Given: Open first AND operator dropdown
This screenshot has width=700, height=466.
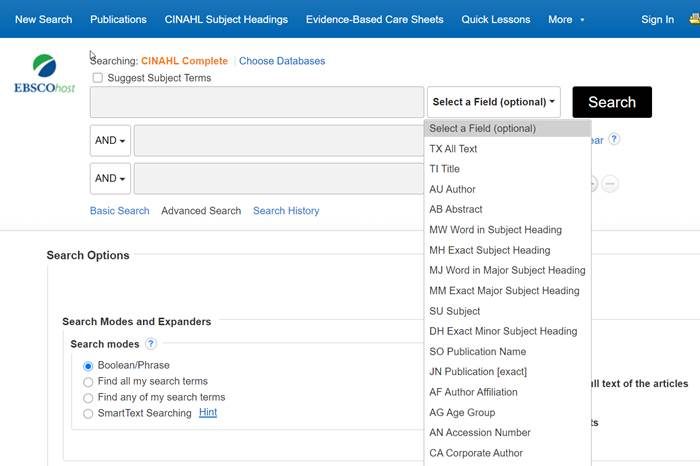Looking at the screenshot, I should (x=110, y=141).
